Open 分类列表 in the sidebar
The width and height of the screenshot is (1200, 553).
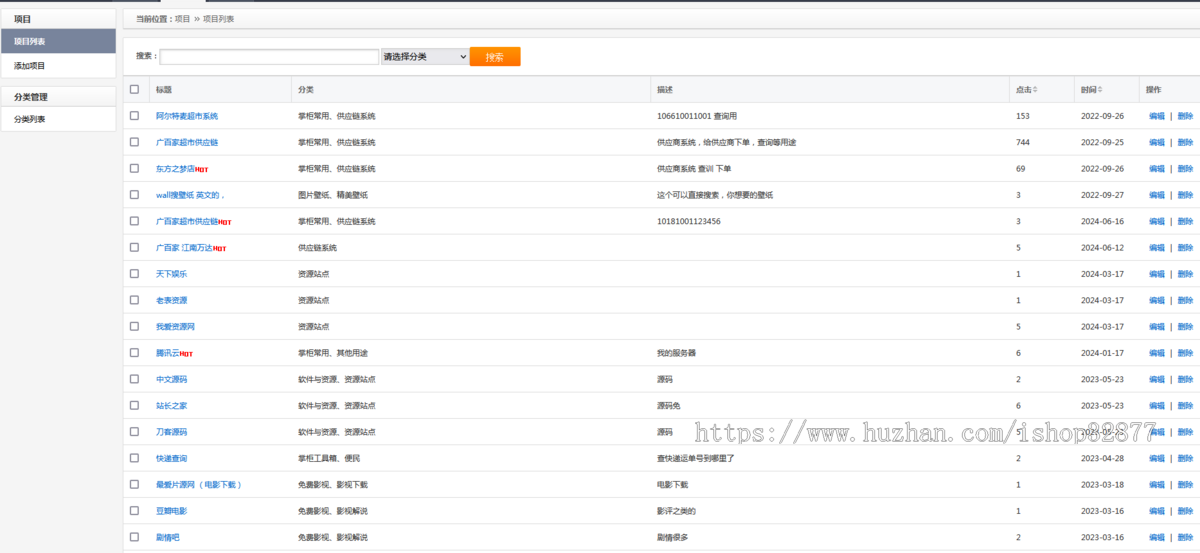58,119
